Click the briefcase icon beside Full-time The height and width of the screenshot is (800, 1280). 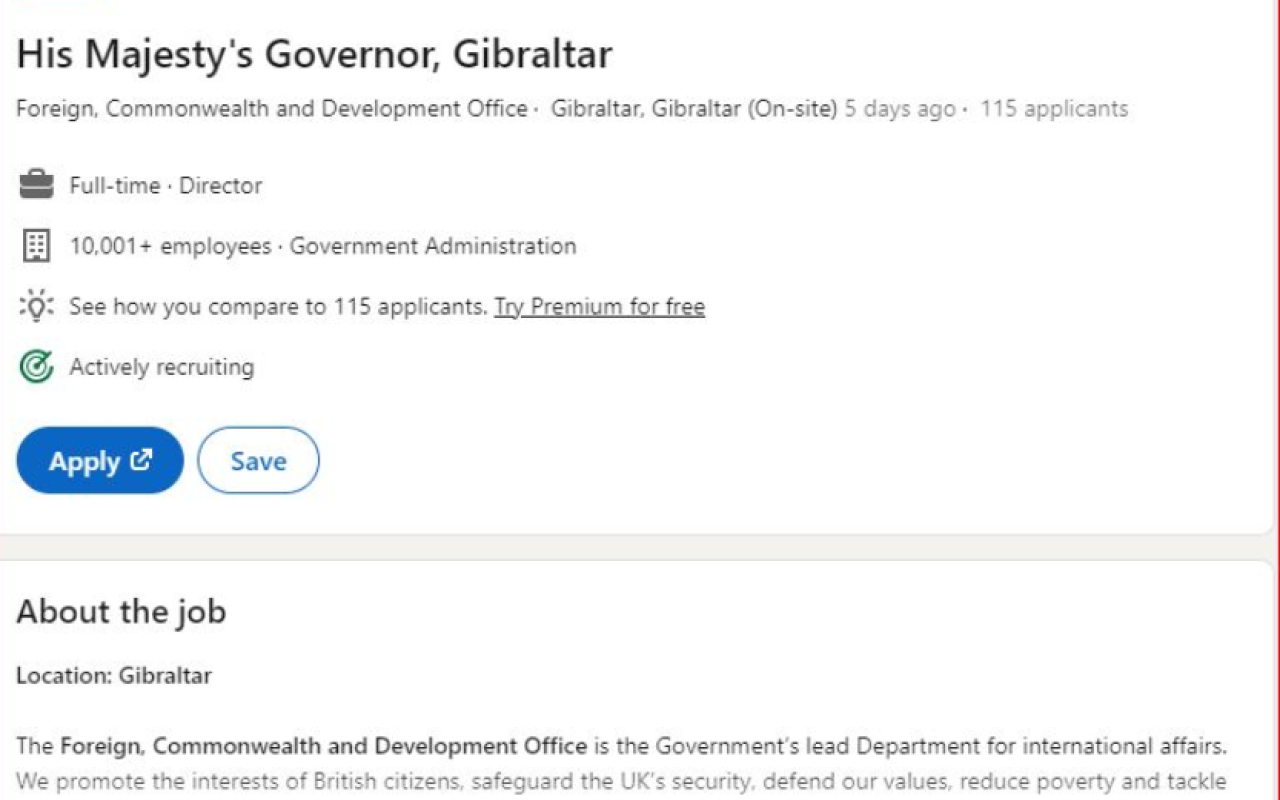tap(36, 185)
